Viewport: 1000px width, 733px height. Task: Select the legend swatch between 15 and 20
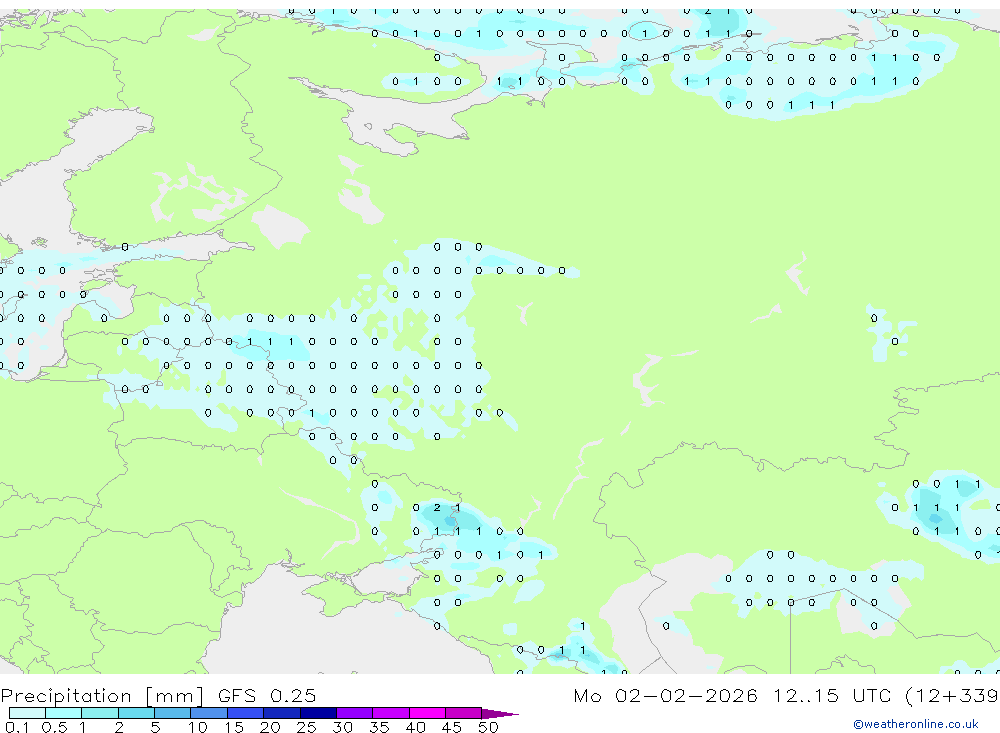[x=246, y=713]
